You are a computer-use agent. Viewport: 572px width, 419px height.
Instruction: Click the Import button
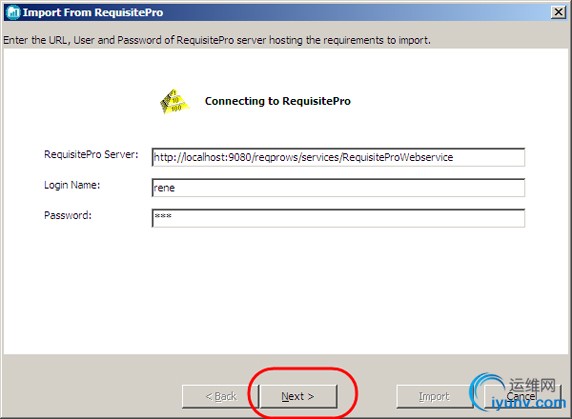434,396
